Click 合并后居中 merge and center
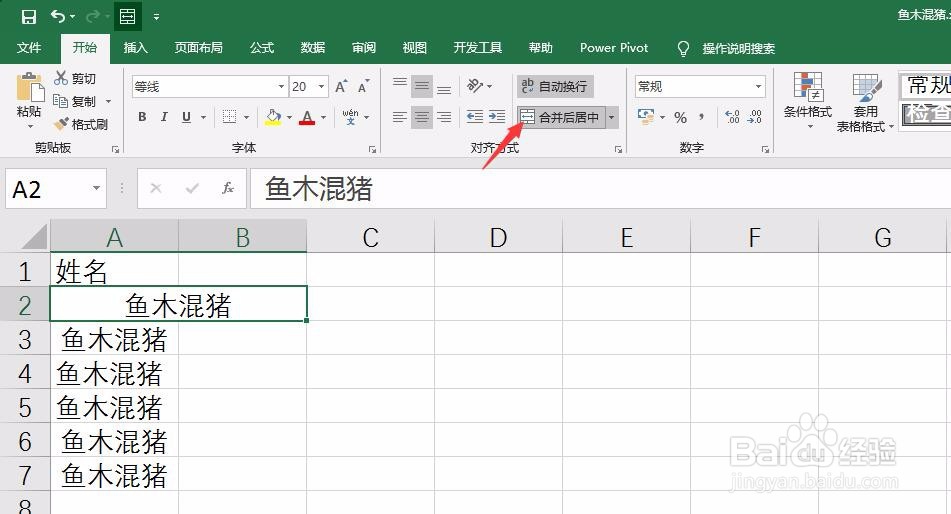Image resolution: width=951 pixels, height=514 pixels. pos(561,117)
